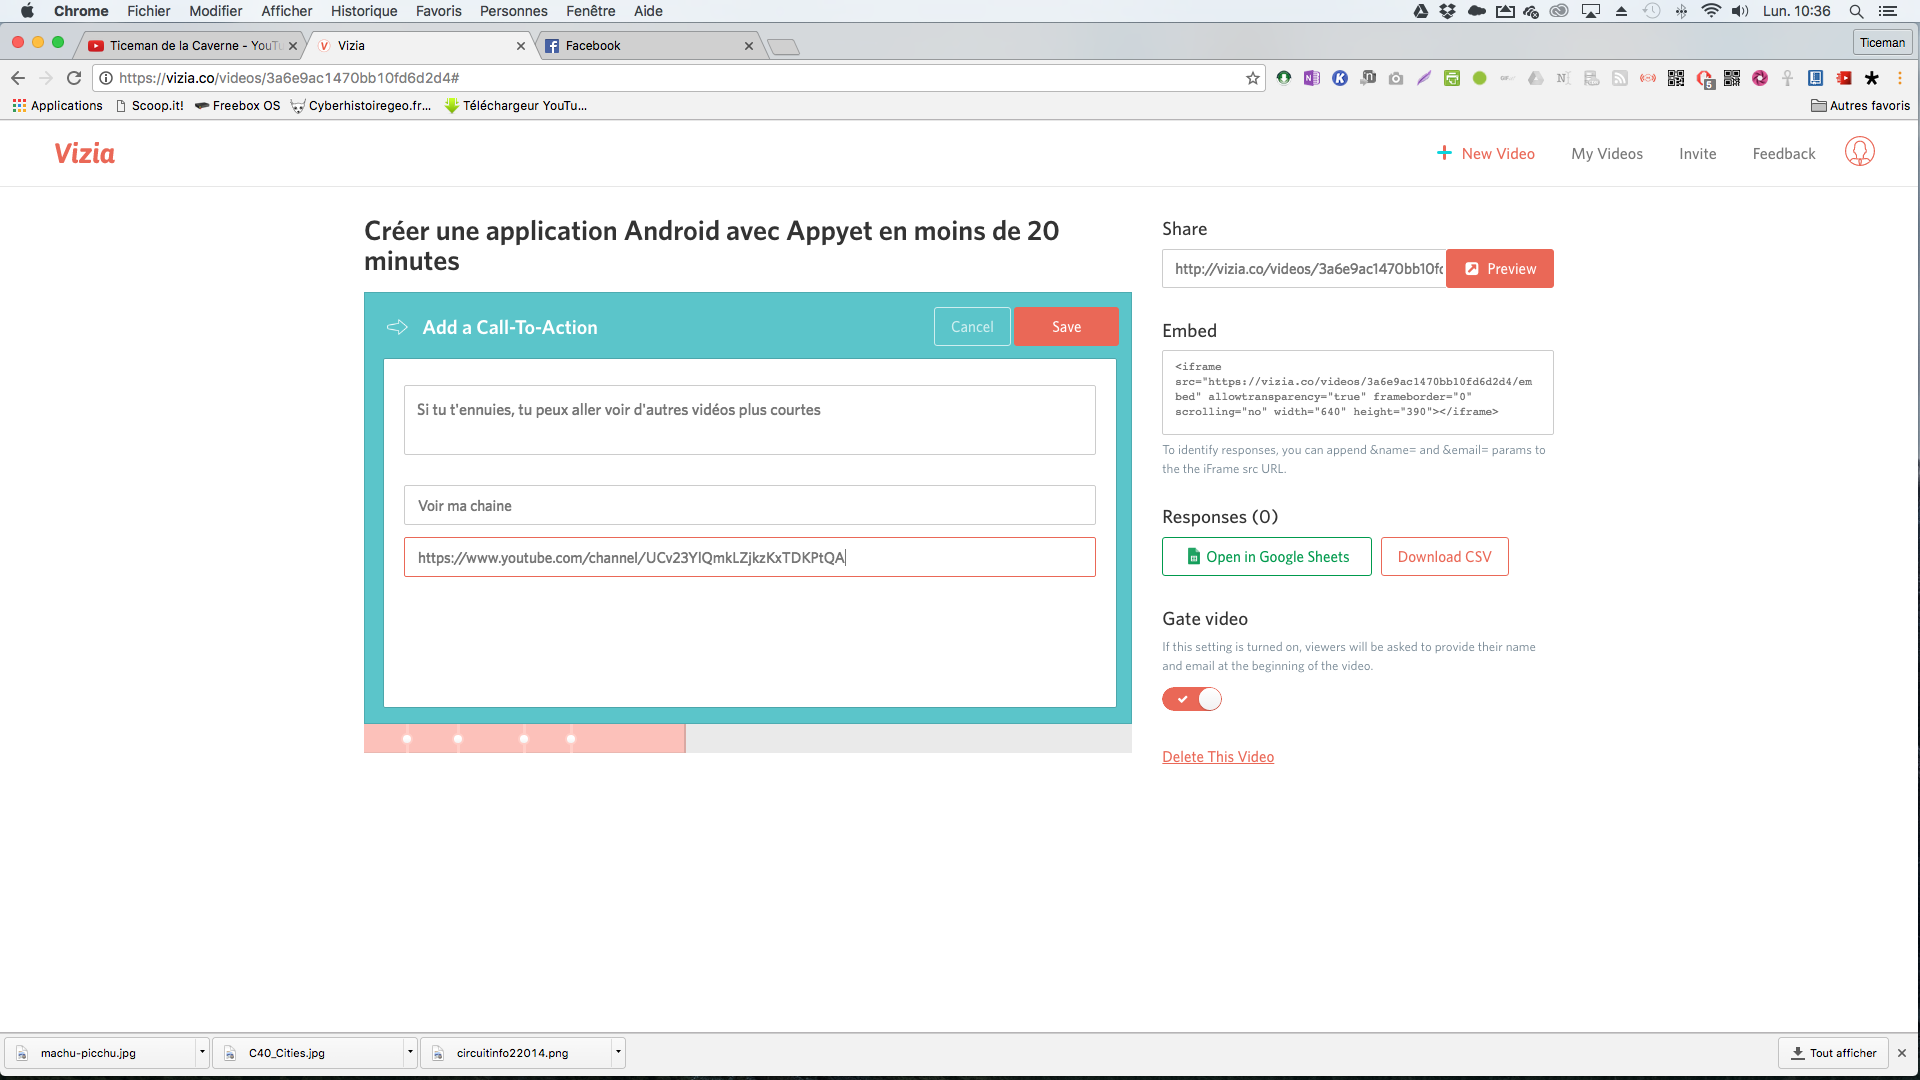Screen dimensions: 1920x1080
Task: Click the Delete This Video link
Action: tap(1218, 757)
